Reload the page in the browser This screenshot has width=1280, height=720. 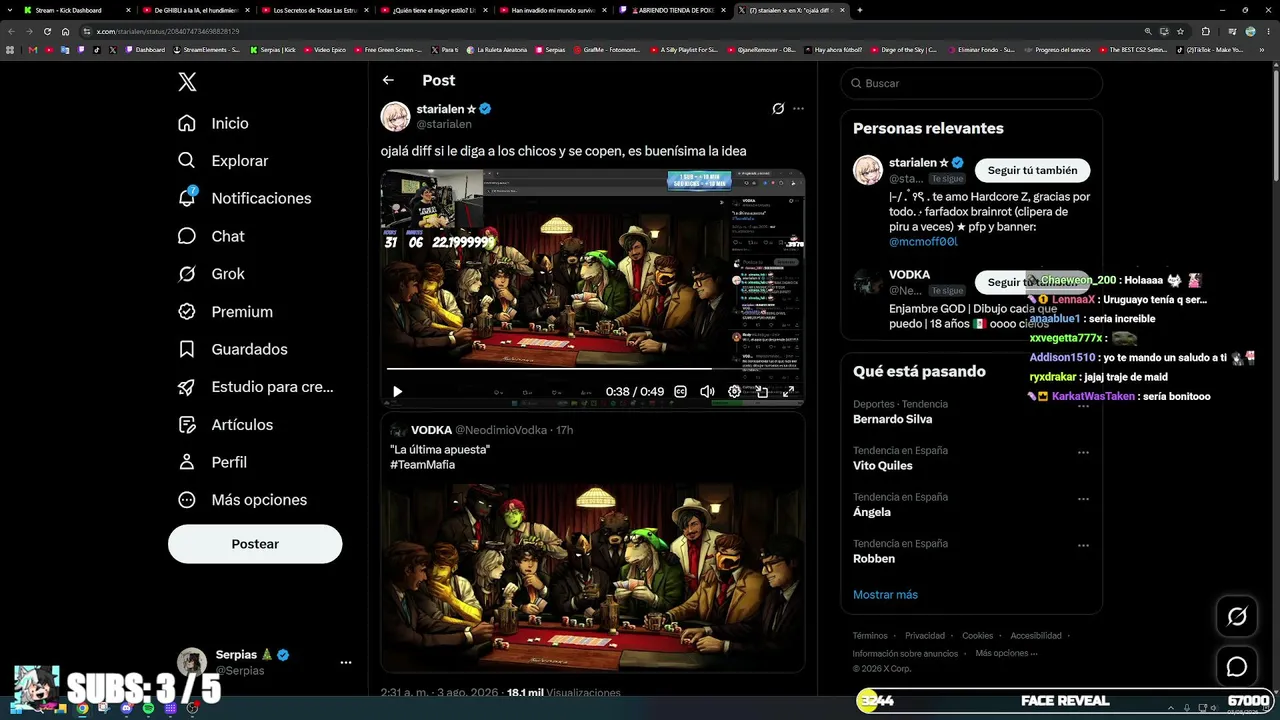click(47, 31)
